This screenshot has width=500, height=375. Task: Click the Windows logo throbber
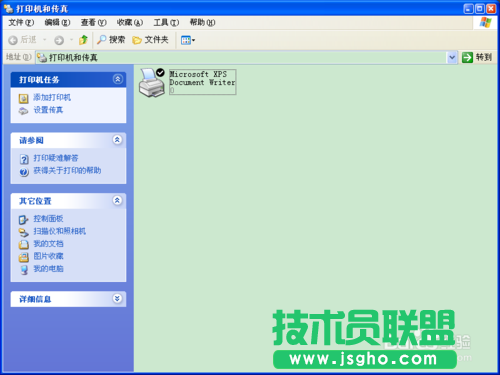pos(485,23)
